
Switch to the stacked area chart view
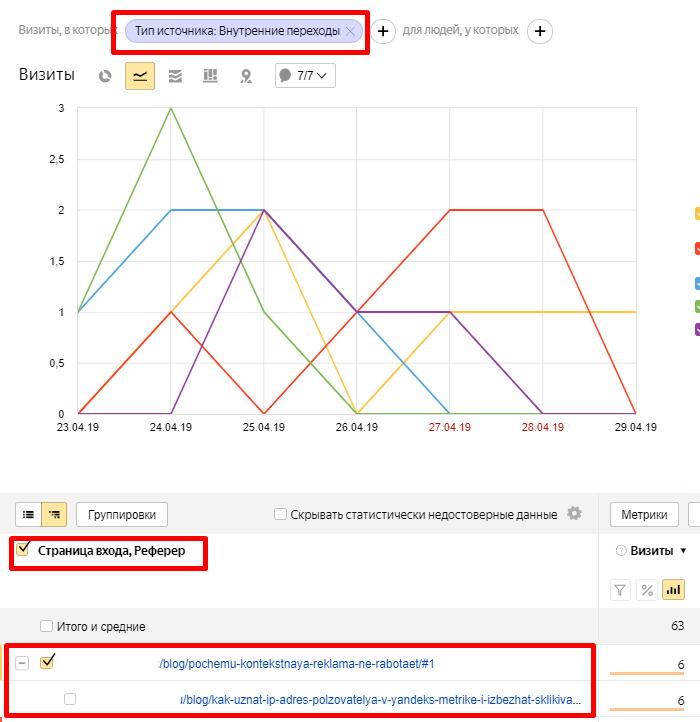[175, 76]
